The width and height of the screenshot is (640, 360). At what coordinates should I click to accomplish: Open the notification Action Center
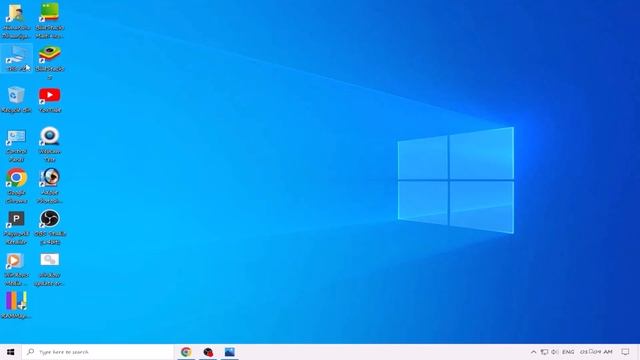625,352
